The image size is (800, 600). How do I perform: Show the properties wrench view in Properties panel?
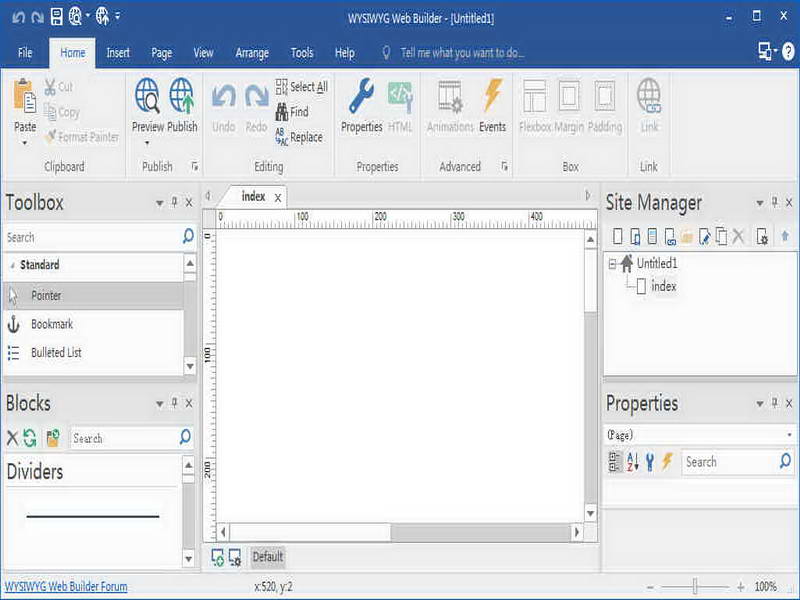pos(649,462)
